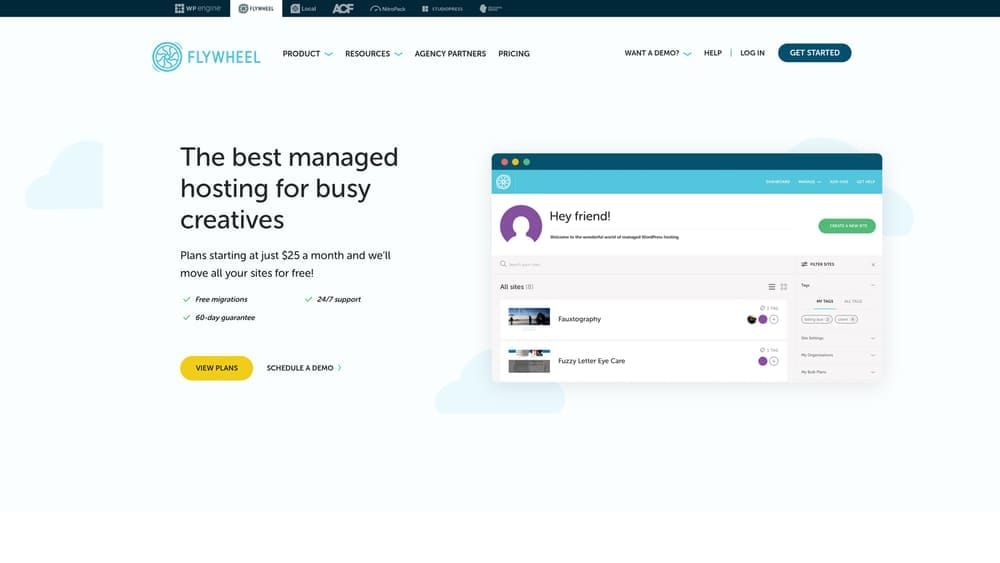Screen dimensions: 1000x563
Task: Select the All Tags tab in preview
Action: (853, 302)
